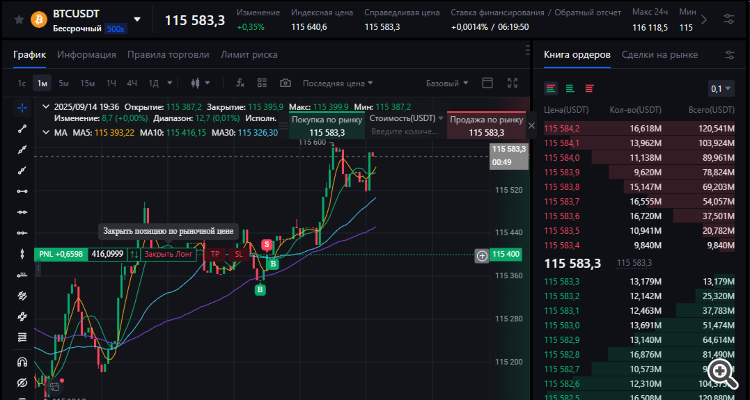Open the candlestick chart type dropdown
The image size is (750, 400).
200,83
